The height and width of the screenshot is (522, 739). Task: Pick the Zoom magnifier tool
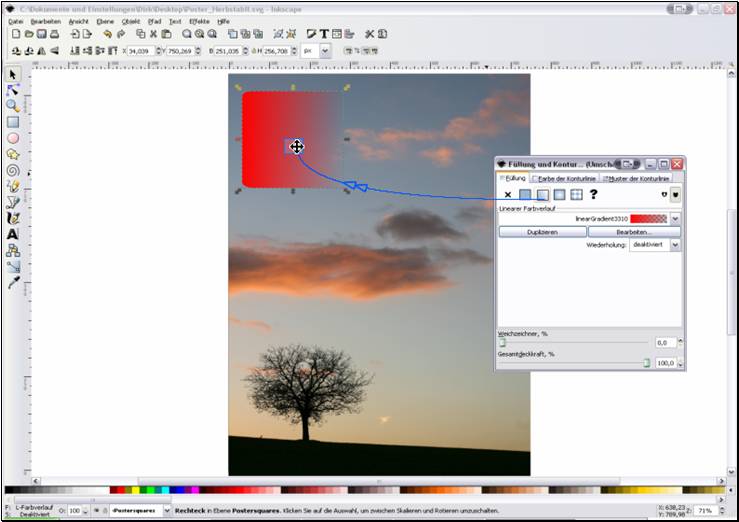click(x=13, y=106)
